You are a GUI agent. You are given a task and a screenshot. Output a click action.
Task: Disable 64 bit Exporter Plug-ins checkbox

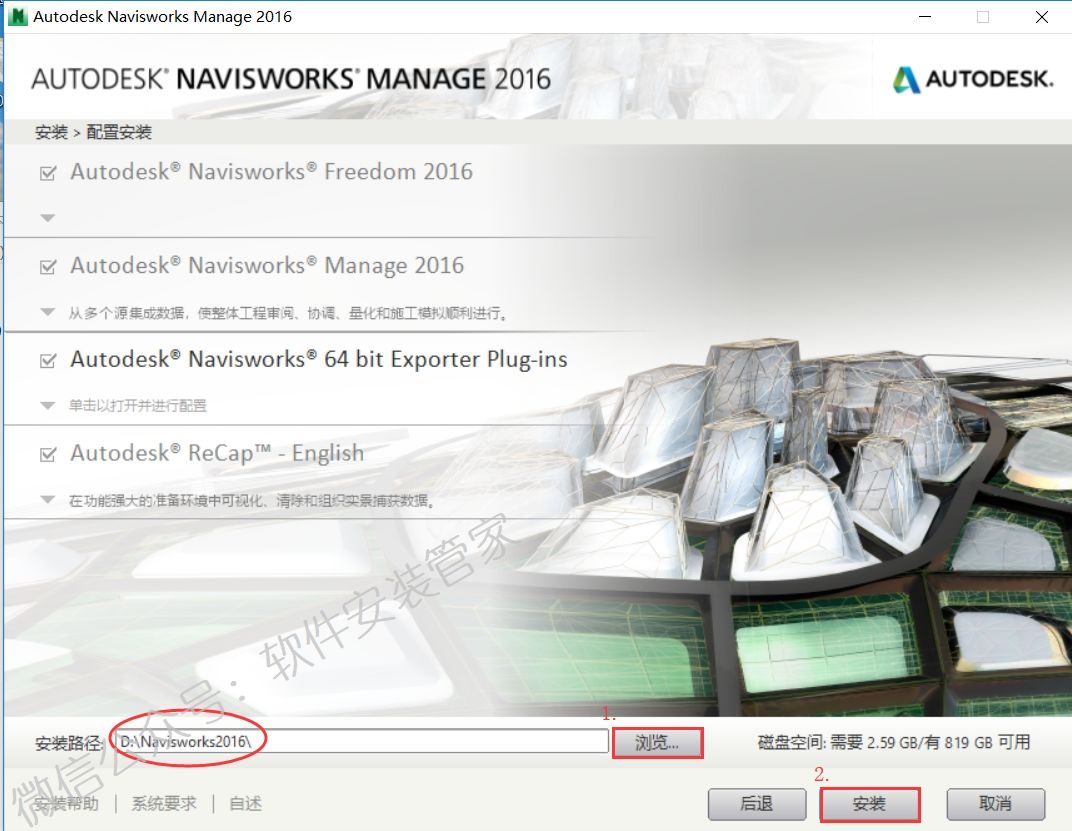click(47, 361)
